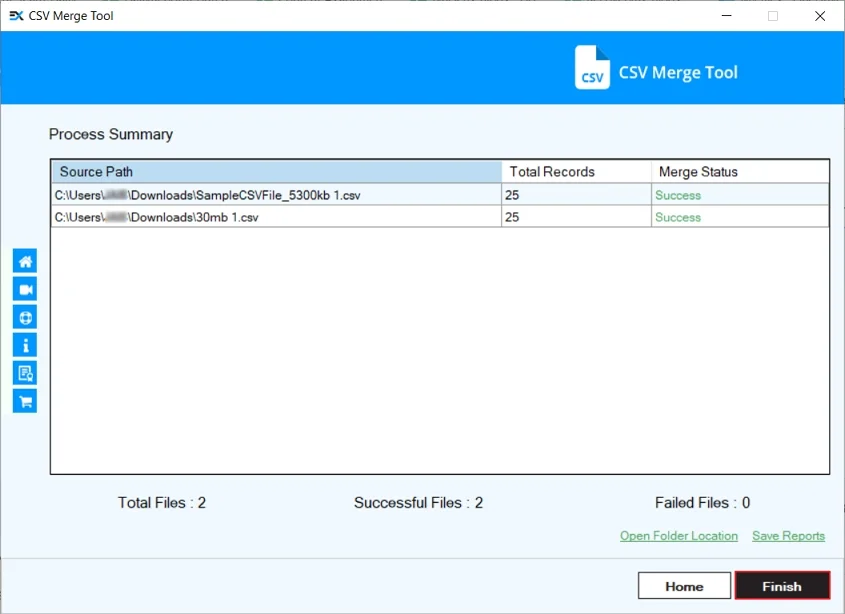Select the Merge Status column header

[x=697, y=171]
